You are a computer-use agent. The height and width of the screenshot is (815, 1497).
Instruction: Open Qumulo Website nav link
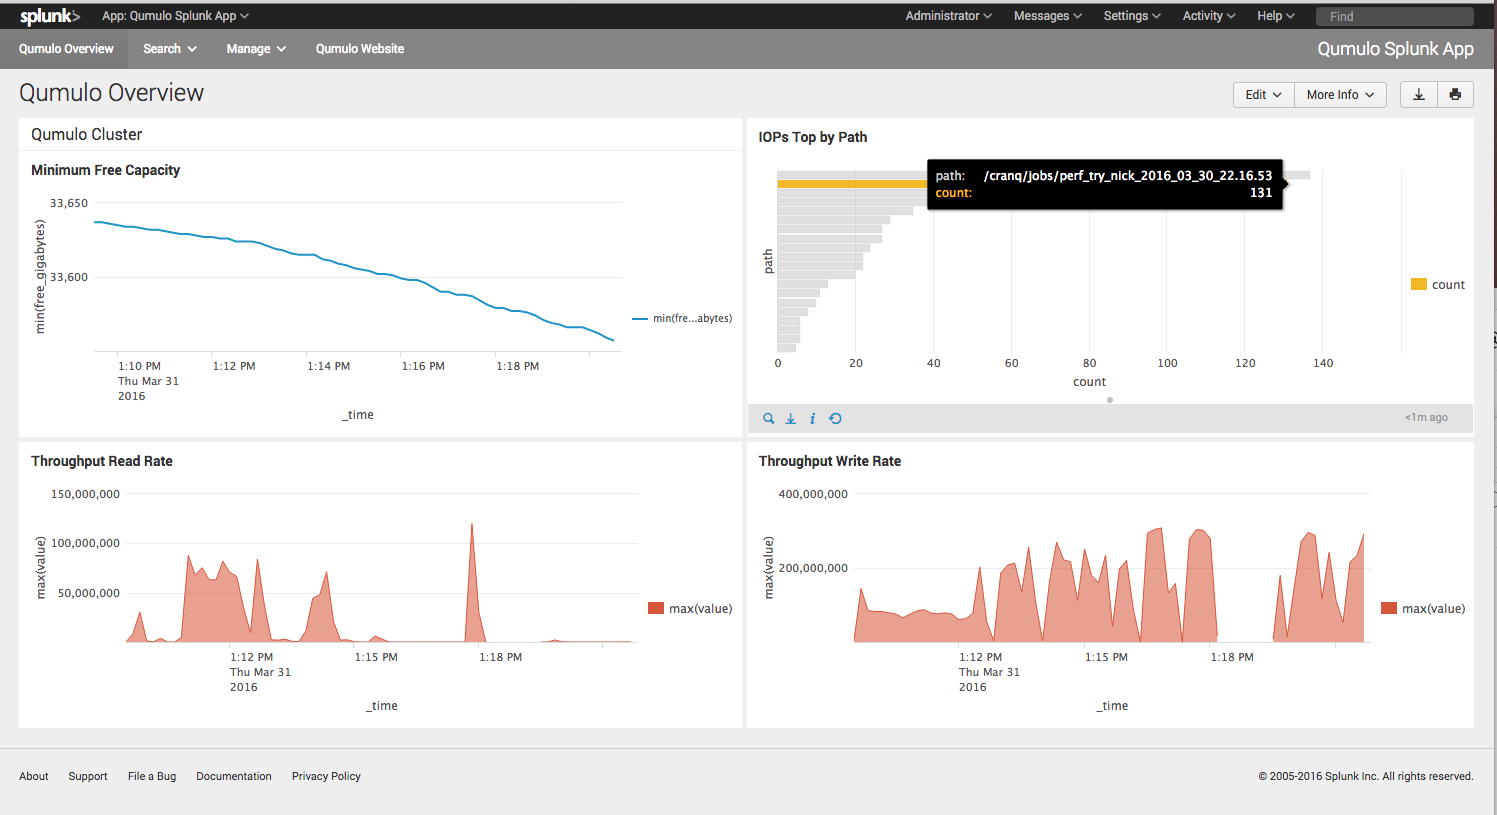[360, 48]
